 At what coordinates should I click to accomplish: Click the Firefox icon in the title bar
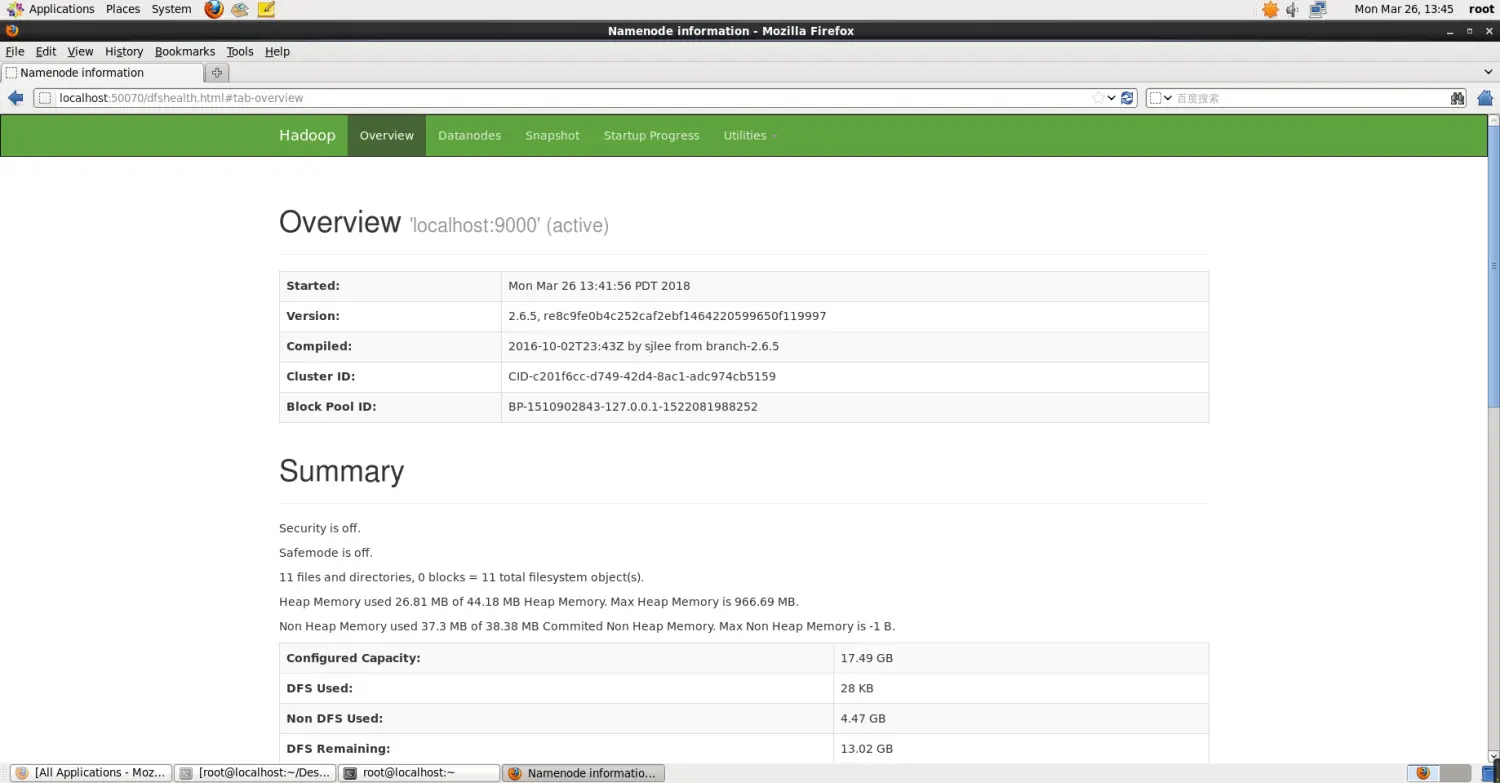[x=11, y=31]
